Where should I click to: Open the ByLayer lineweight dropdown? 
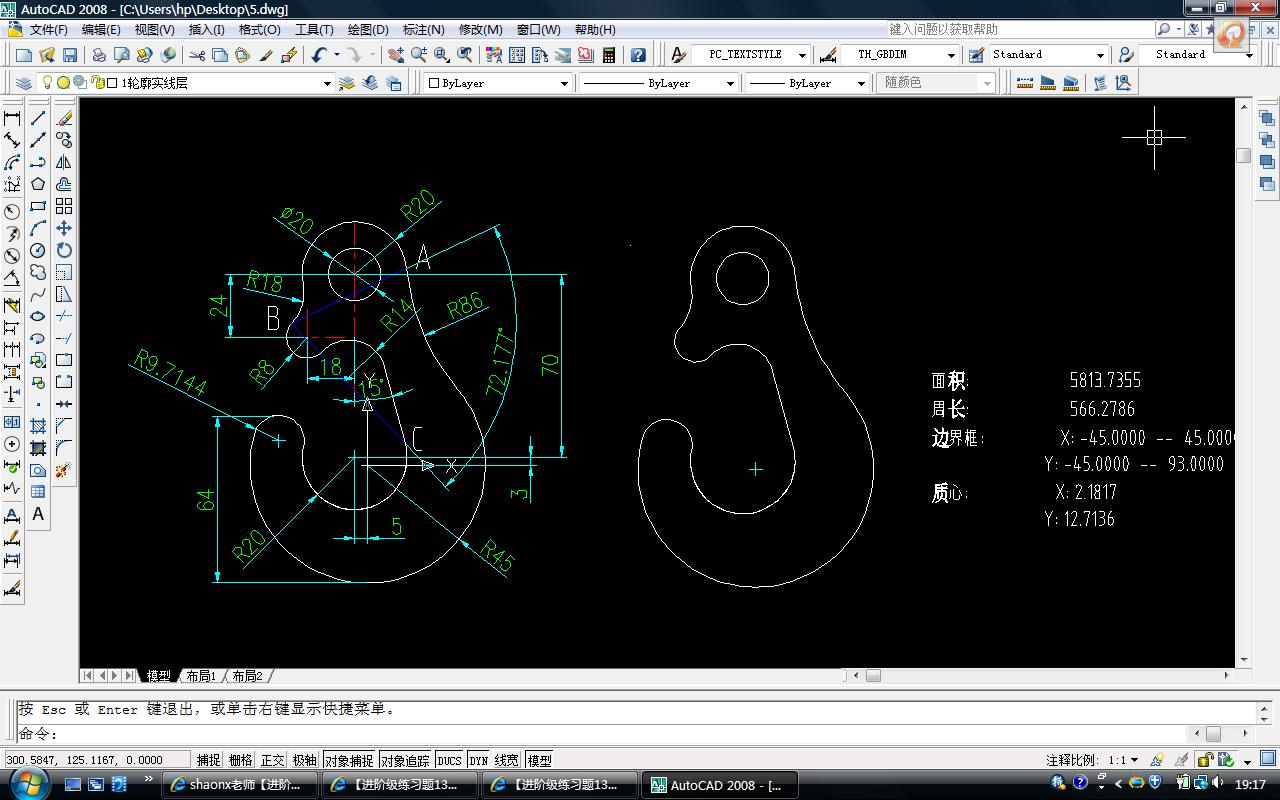807,83
